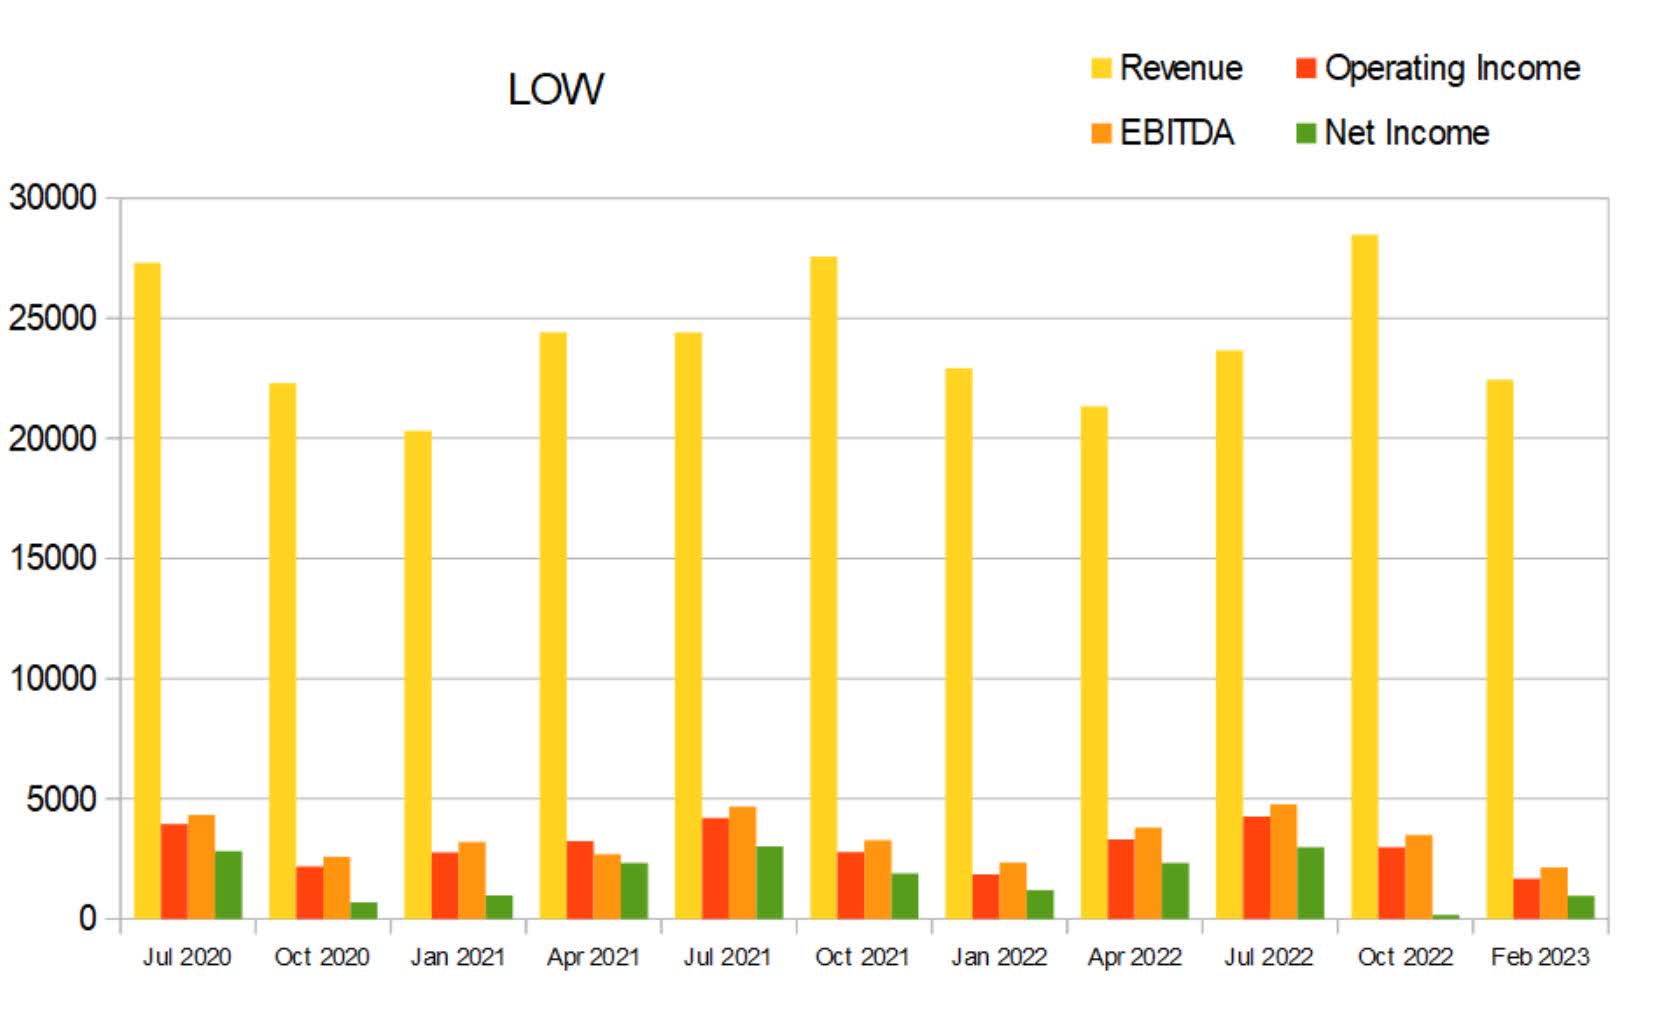Select the 'EBITDA' legend label

pyautogui.click(x=1177, y=133)
